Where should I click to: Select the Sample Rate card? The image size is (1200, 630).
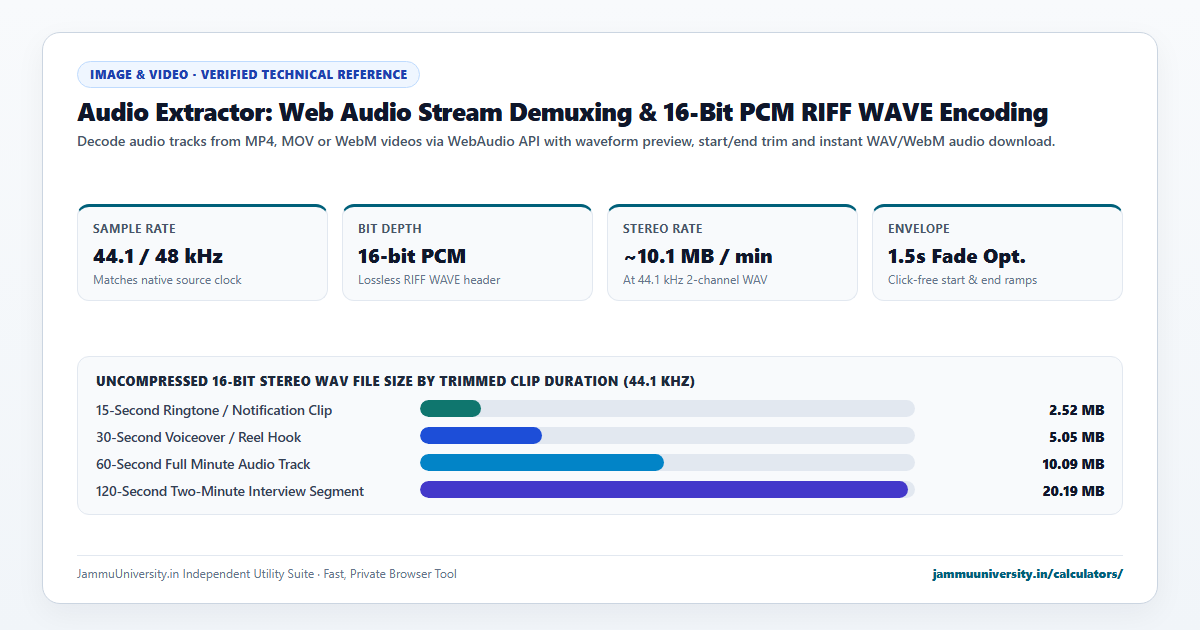point(202,252)
